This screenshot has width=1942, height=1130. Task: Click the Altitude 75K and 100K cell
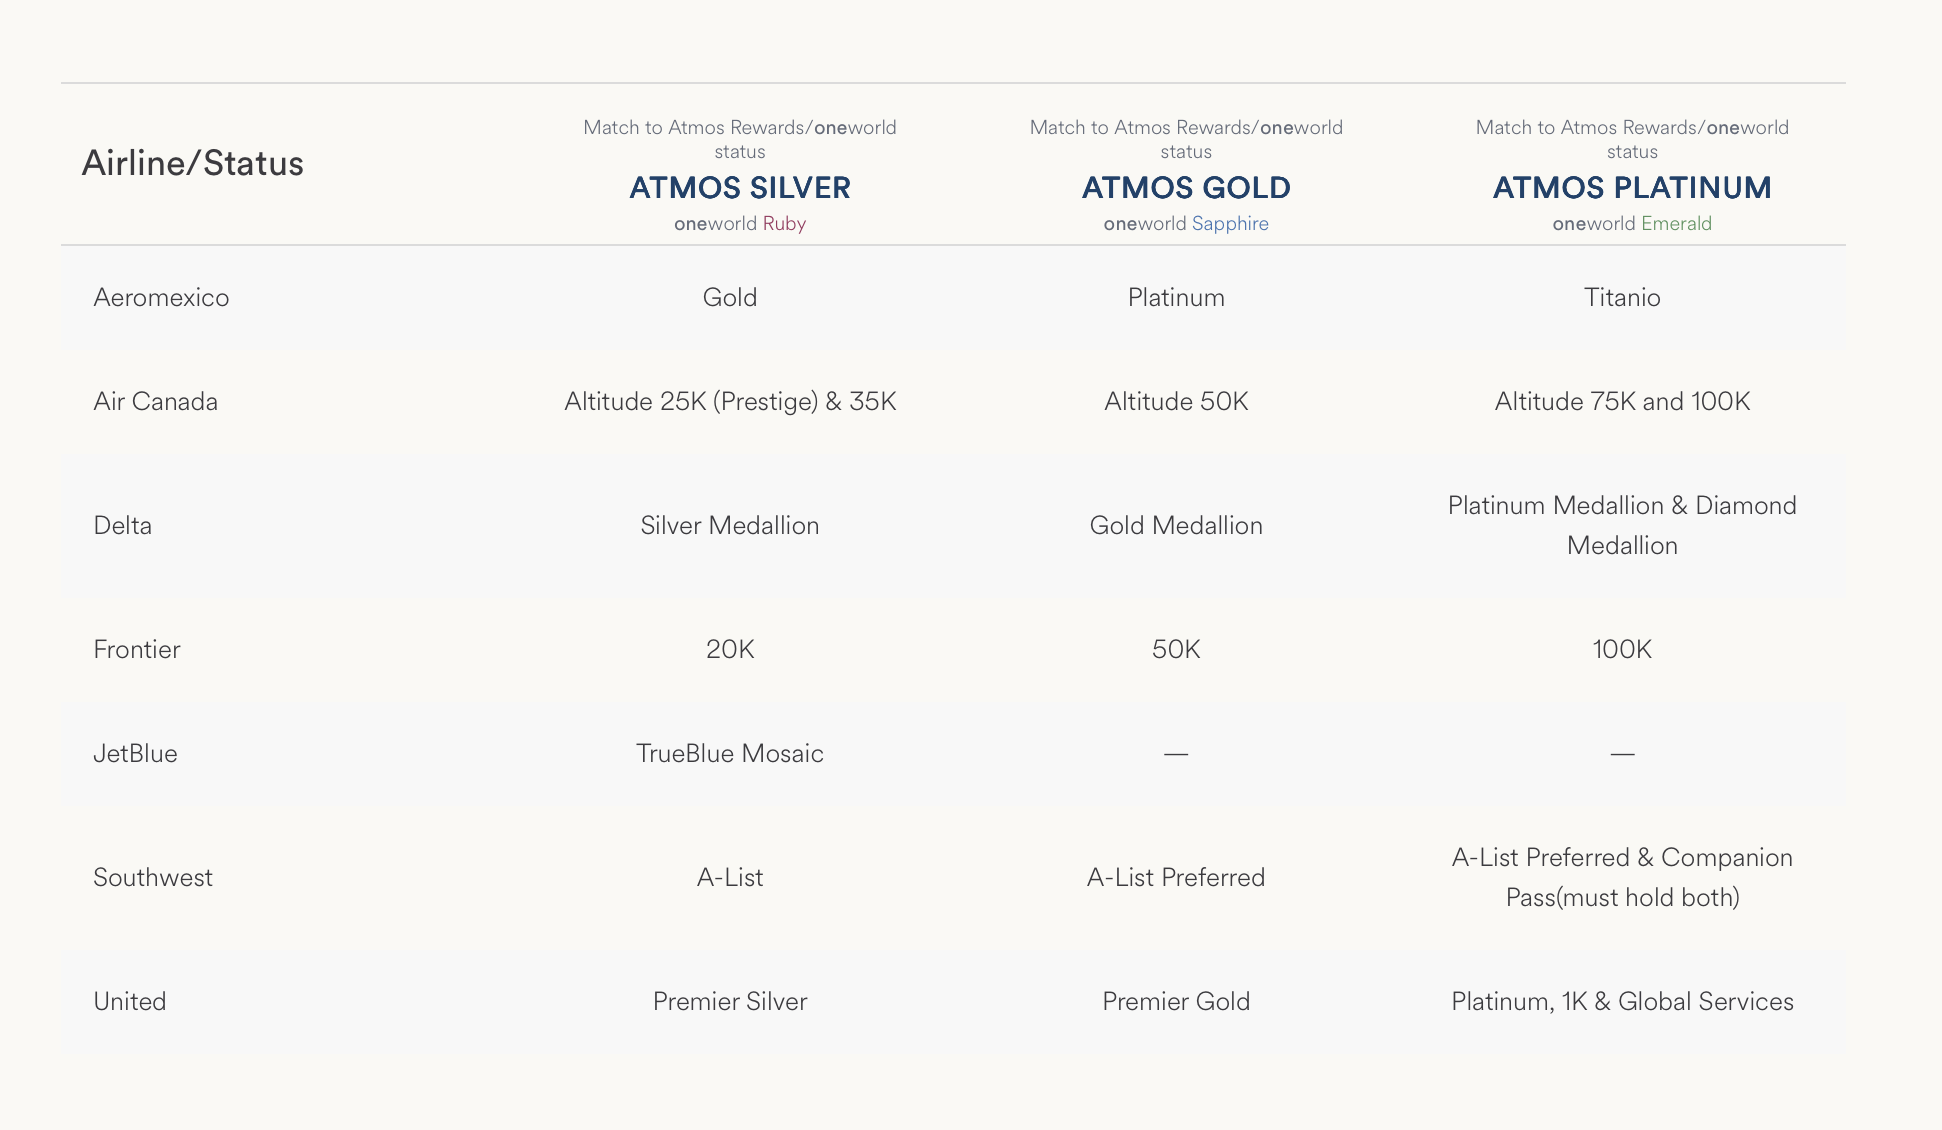1621,401
